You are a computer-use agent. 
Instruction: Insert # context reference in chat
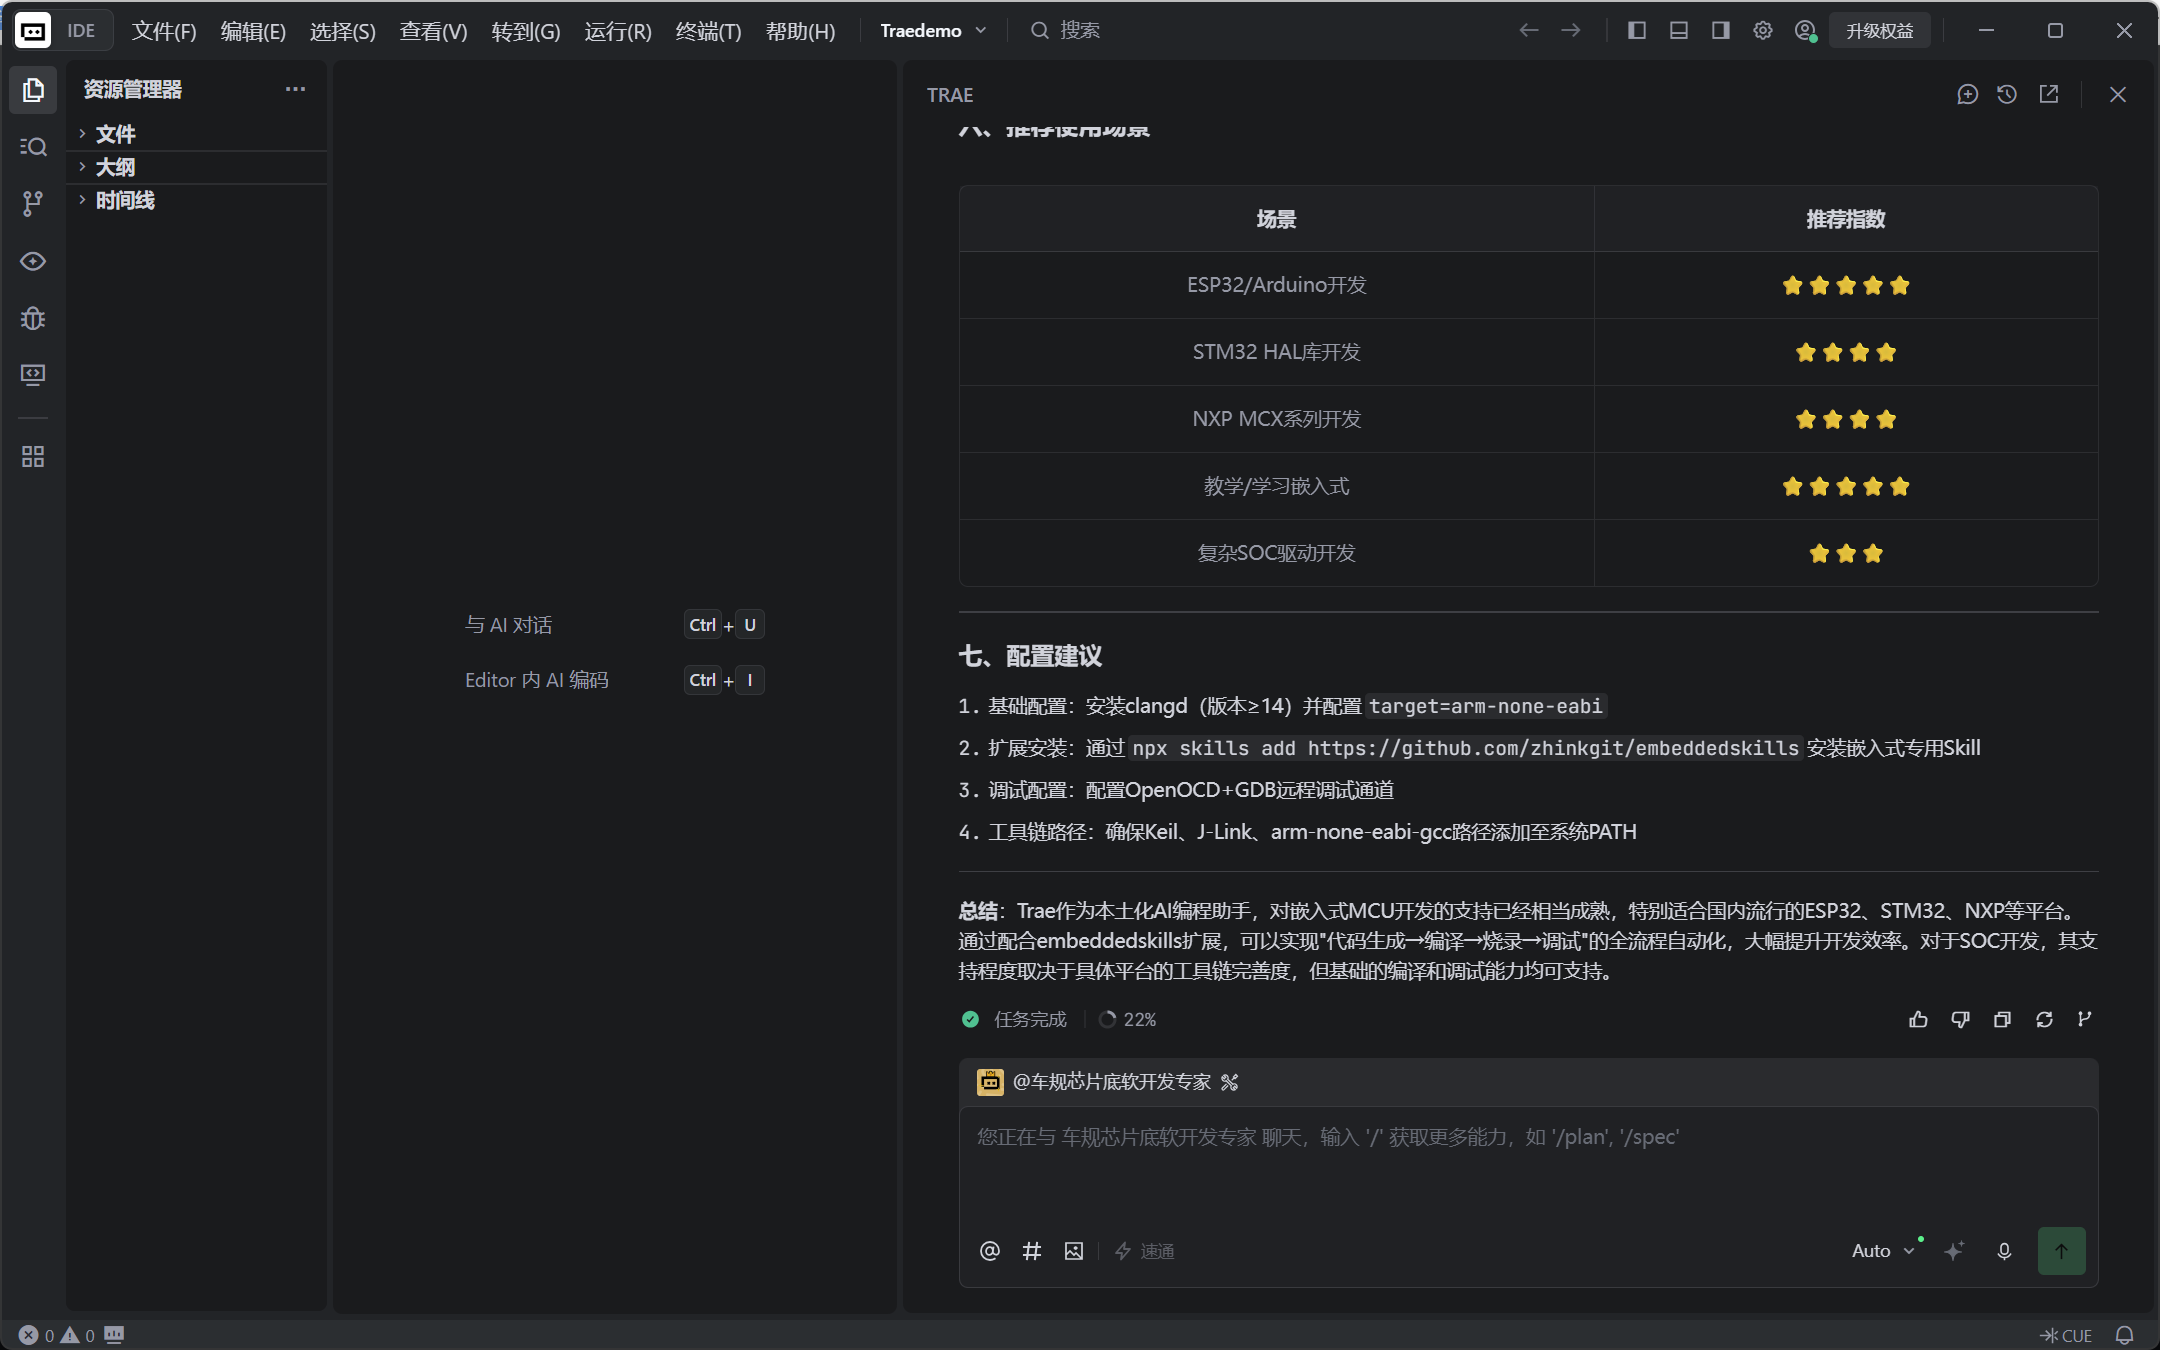(x=1032, y=1251)
